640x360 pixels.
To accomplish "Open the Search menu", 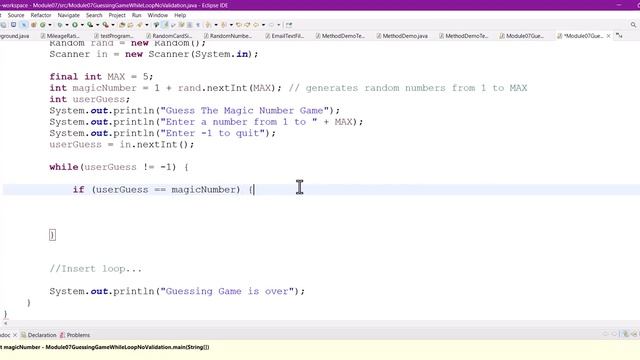I will point(94,15).
